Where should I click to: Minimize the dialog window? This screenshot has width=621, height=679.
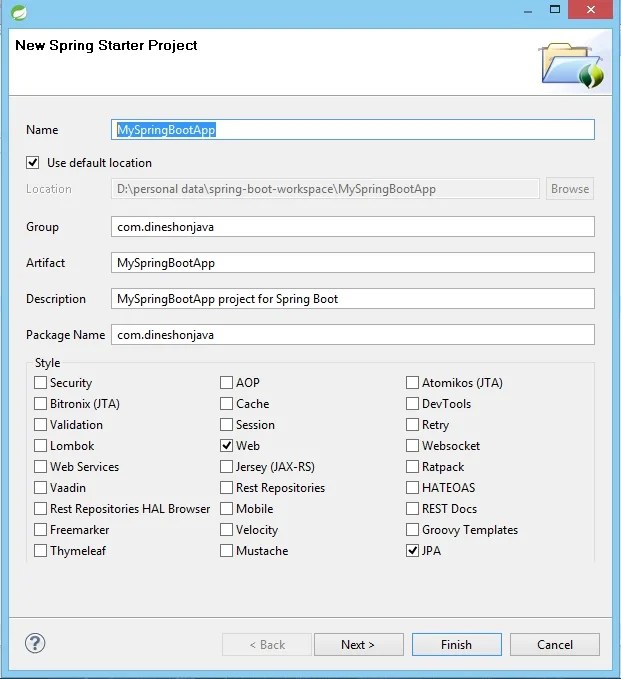527,10
